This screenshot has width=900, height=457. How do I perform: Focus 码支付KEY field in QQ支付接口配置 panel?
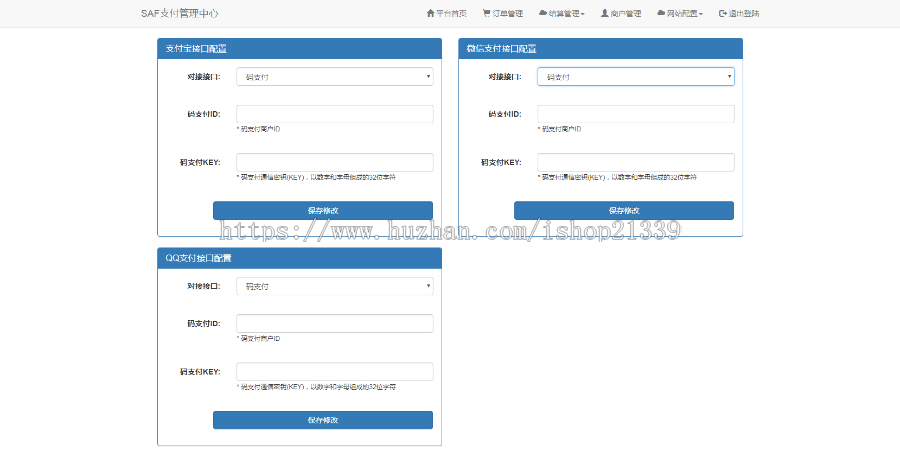click(x=335, y=371)
